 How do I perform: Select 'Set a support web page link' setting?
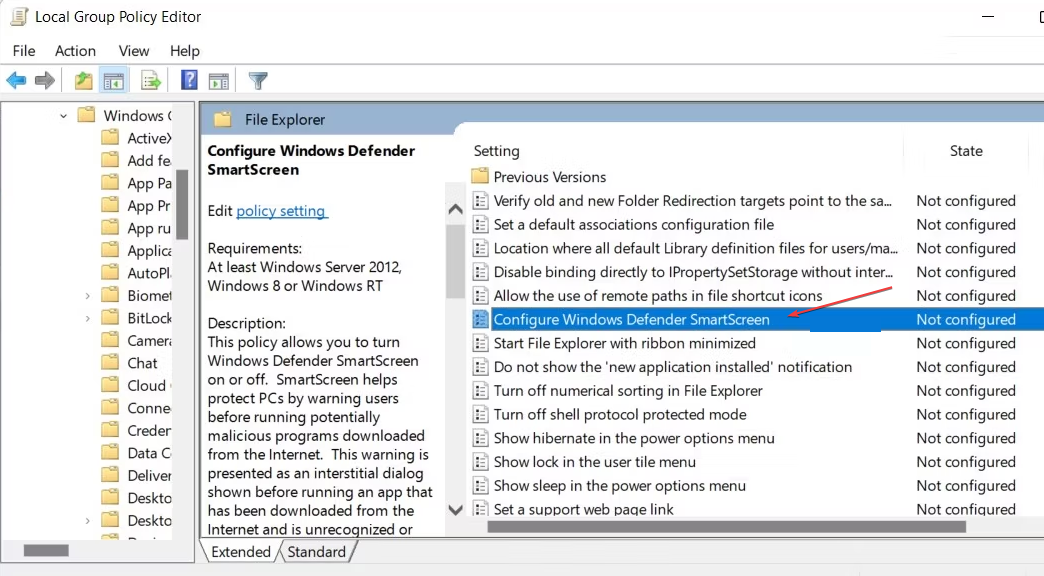point(583,509)
